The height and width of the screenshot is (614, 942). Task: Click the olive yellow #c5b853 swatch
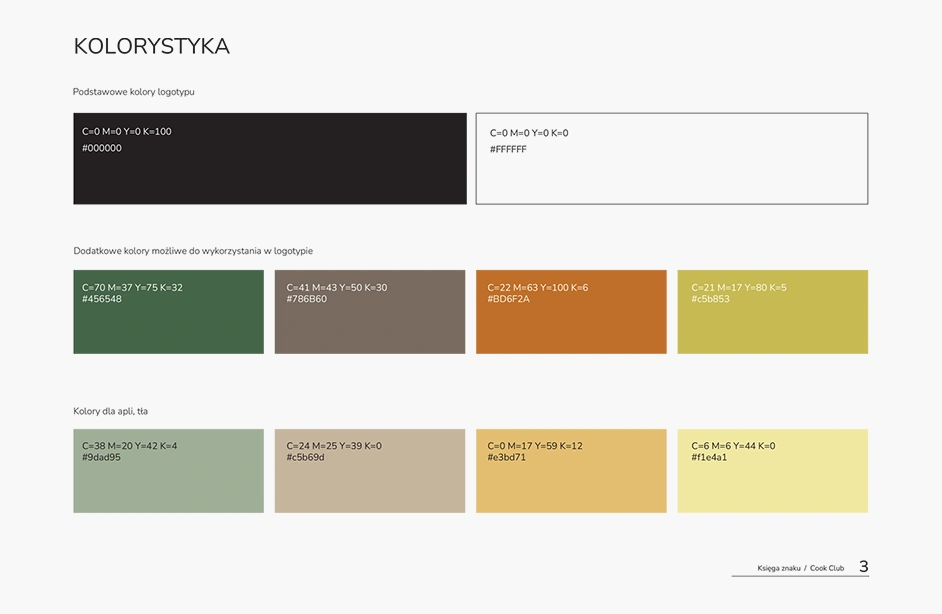772,322
